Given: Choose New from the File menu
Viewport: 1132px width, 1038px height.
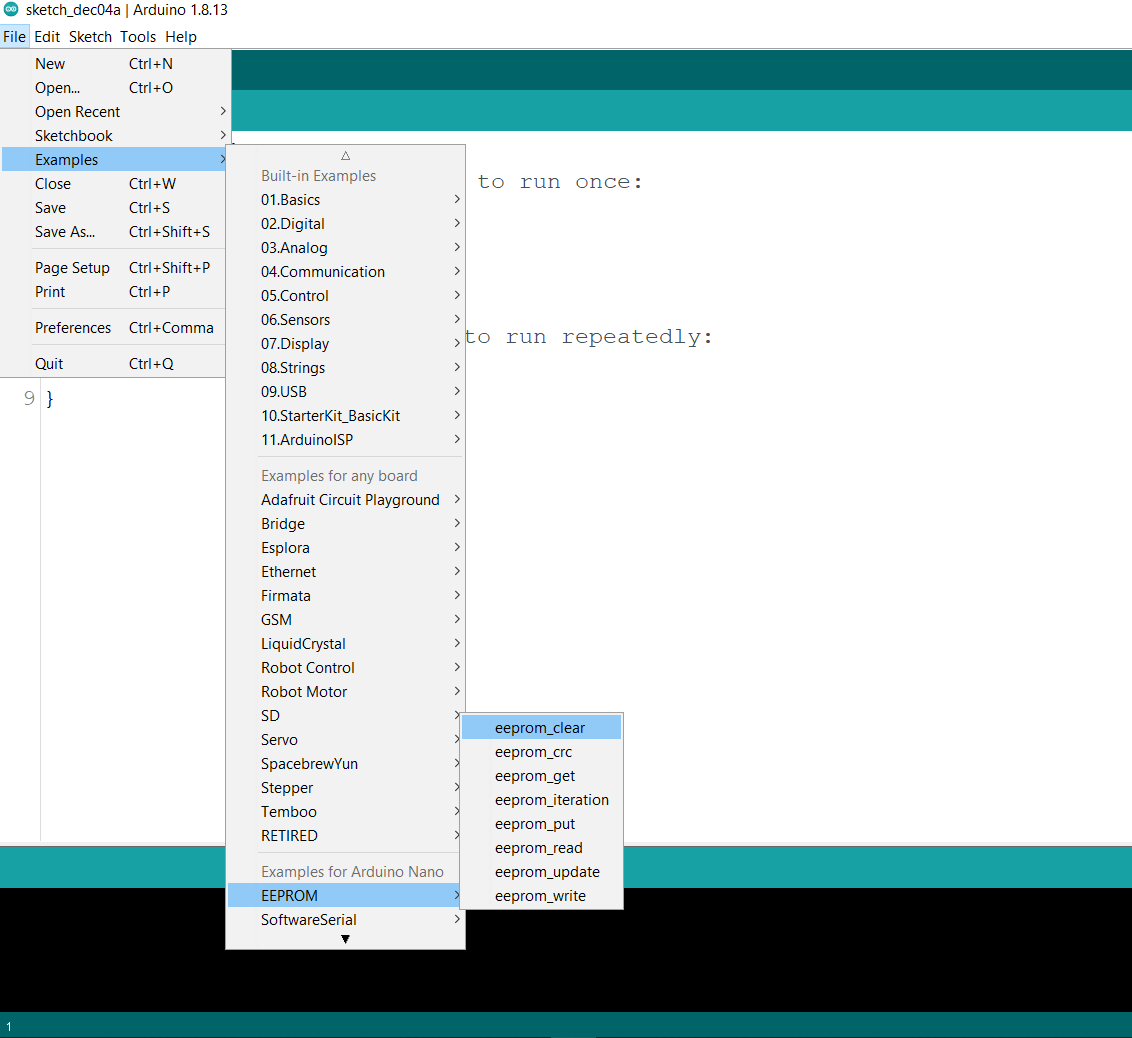Looking at the screenshot, I should click(x=114, y=64).
